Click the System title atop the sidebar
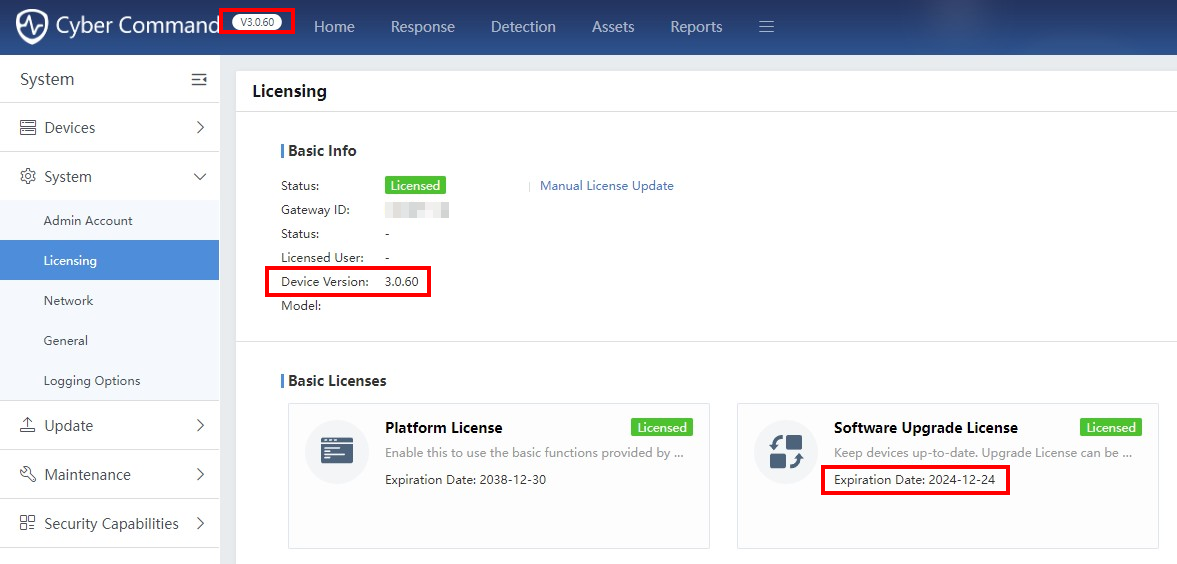The width and height of the screenshot is (1177, 564). click(x=47, y=80)
